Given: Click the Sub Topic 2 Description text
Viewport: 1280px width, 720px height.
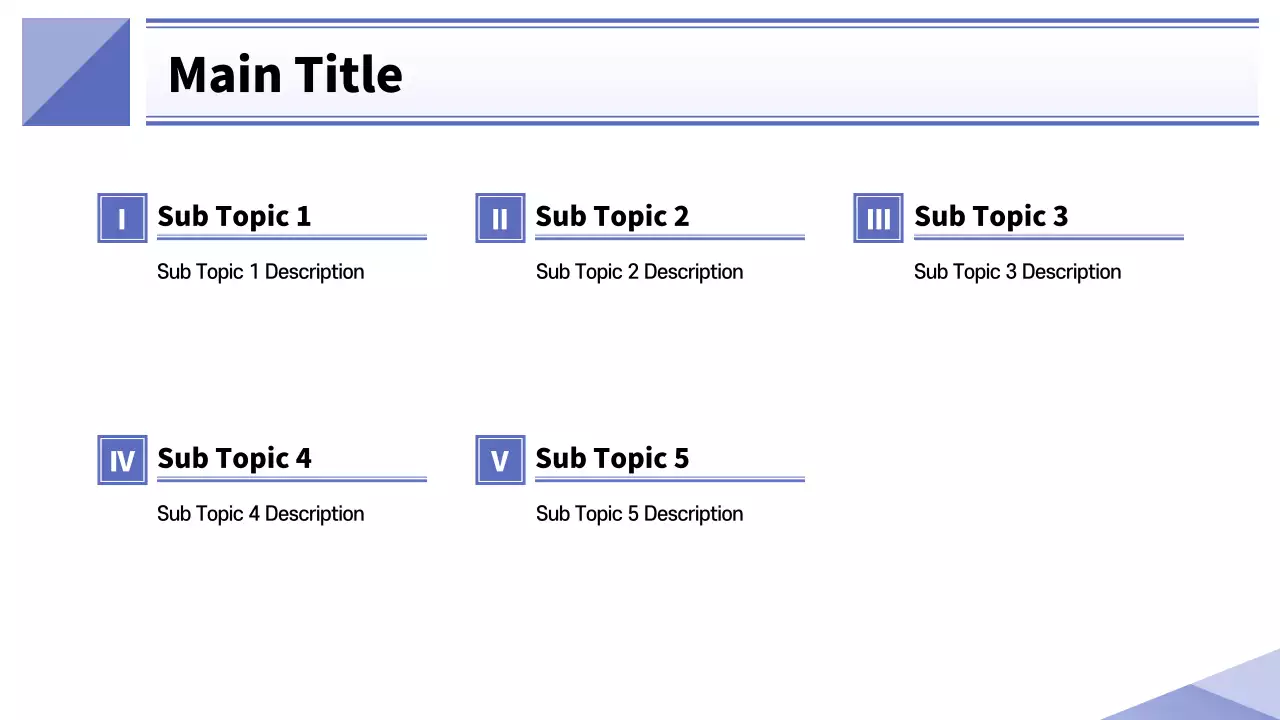Looking at the screenshot, I should 639,272.
